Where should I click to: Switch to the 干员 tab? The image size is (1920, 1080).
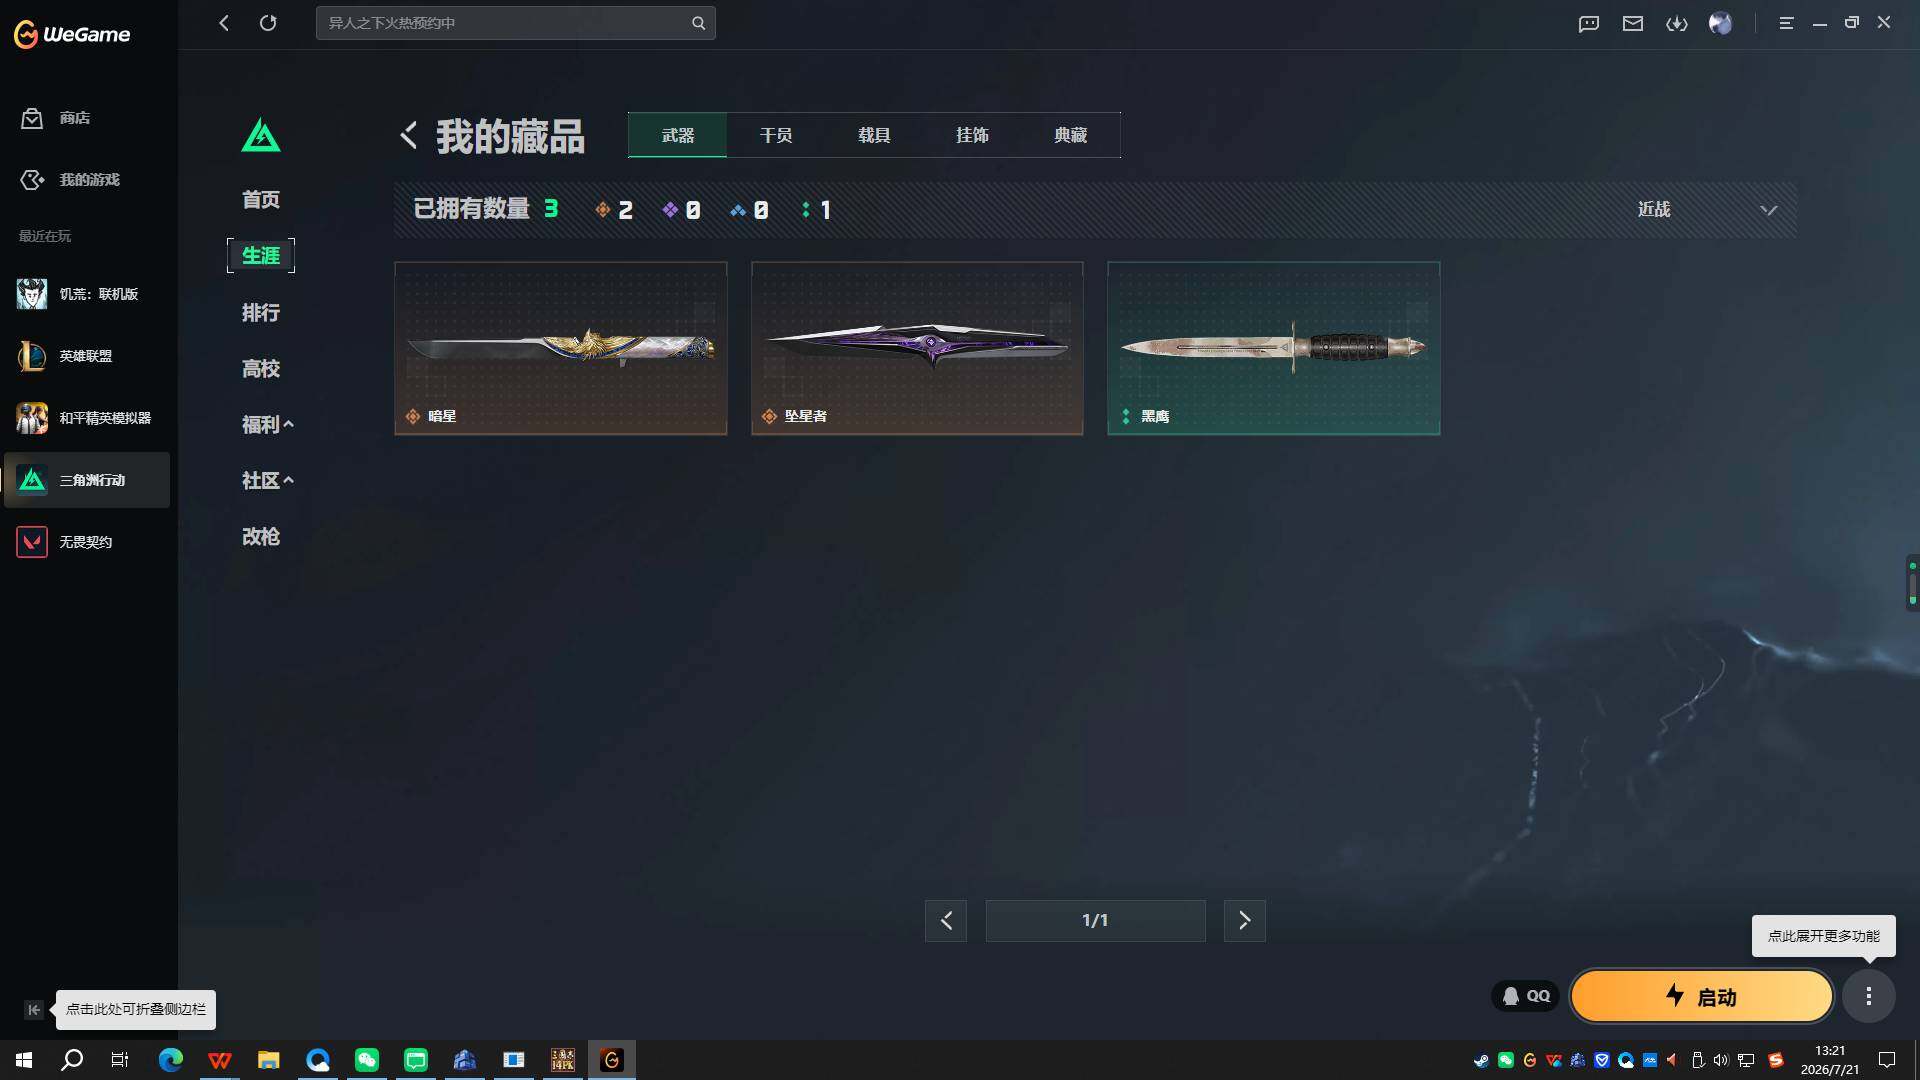point(776,135)
